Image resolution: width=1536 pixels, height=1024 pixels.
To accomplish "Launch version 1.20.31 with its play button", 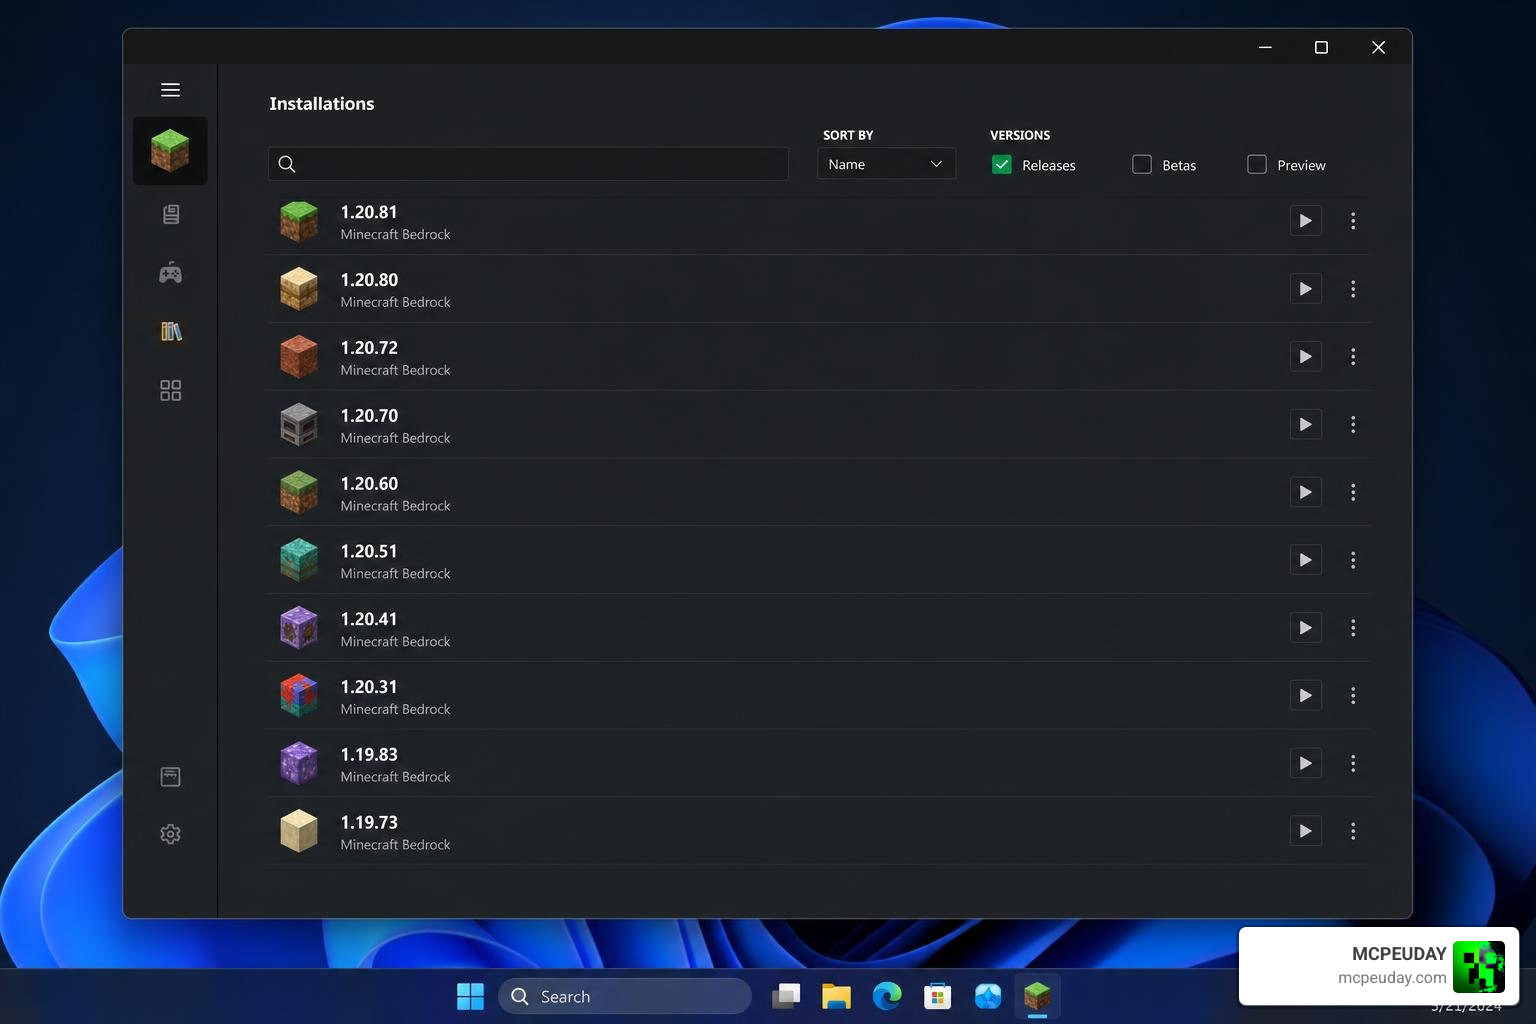I will (x=1306, y=696).
